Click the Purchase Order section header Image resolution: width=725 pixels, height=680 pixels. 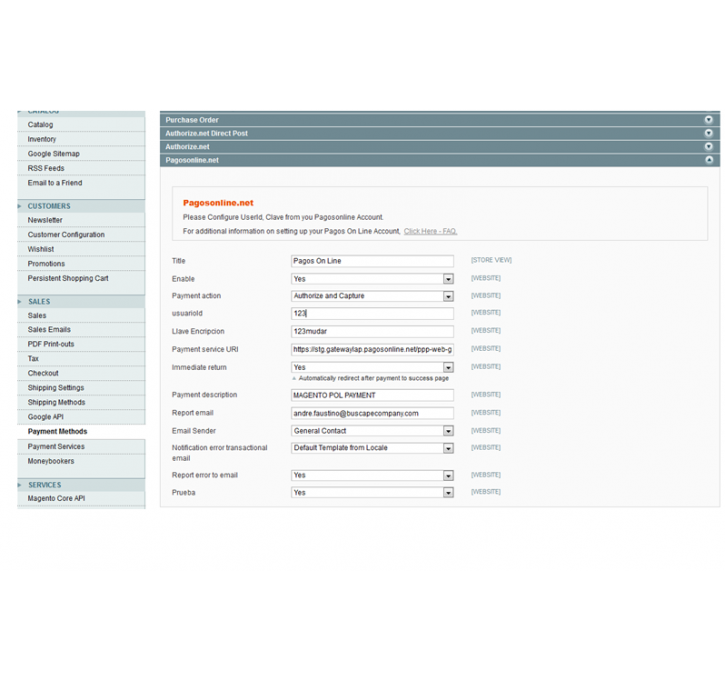tap(440, 120)
